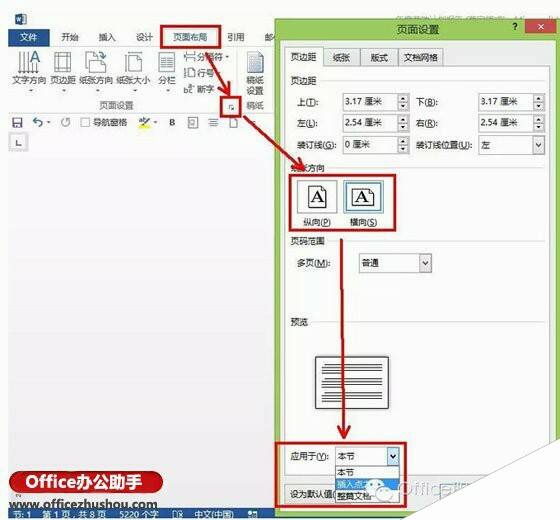
Task: Open the highlight color dropdown arrow
Action: [x=155, y=122]
